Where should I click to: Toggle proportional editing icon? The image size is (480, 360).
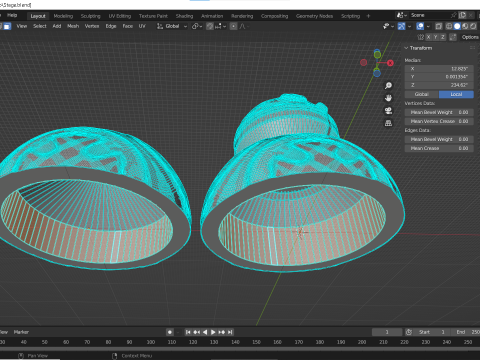point(234,26)
